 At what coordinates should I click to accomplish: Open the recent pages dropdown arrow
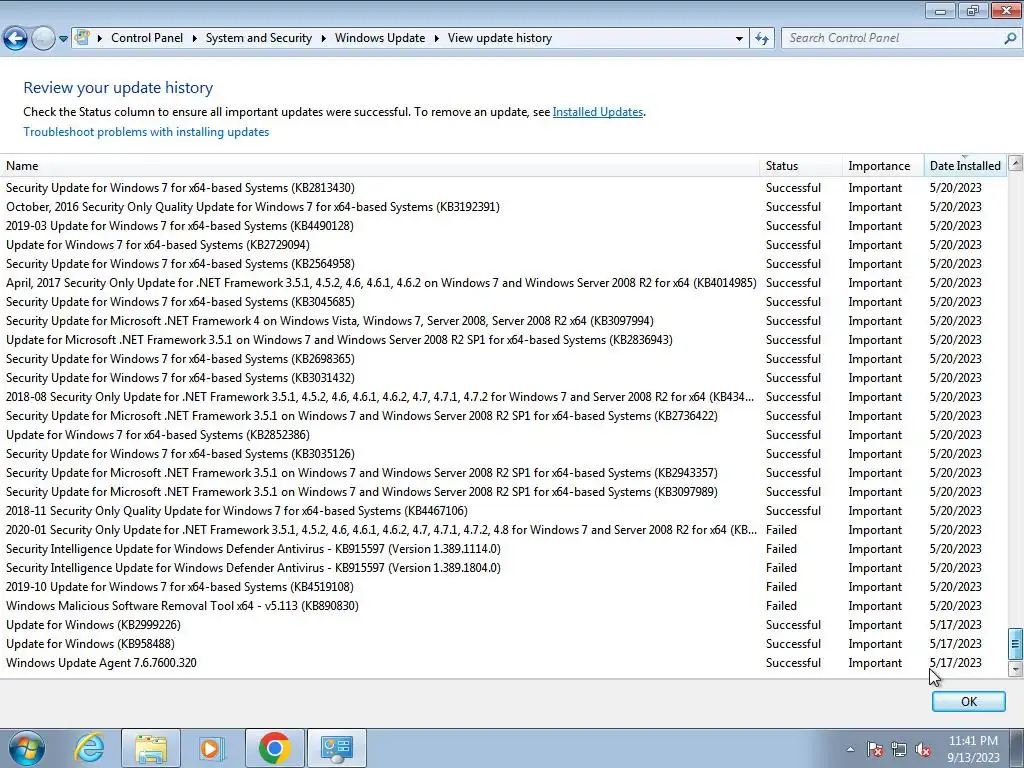63,39
